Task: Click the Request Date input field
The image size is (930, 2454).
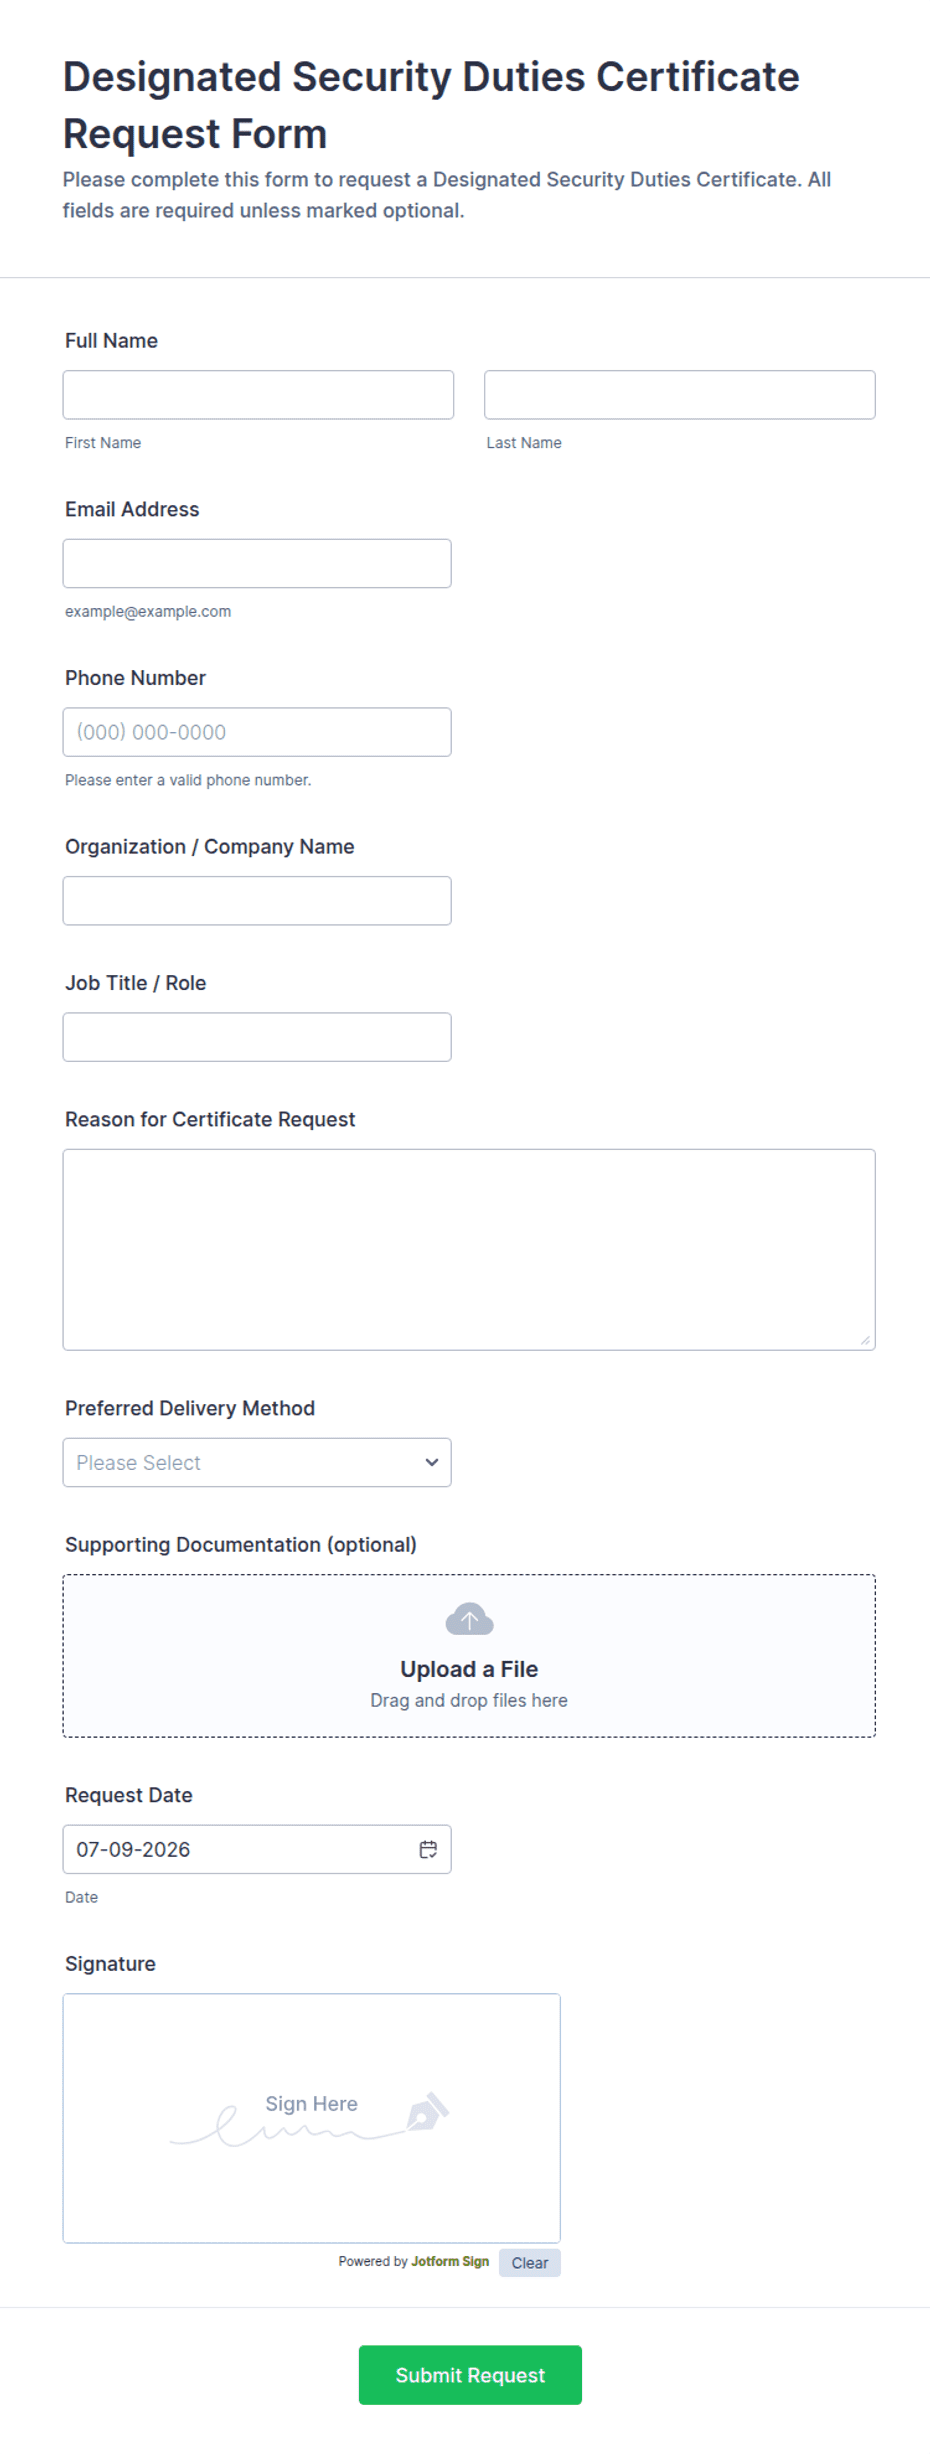Action: [x=257, y=1849]
